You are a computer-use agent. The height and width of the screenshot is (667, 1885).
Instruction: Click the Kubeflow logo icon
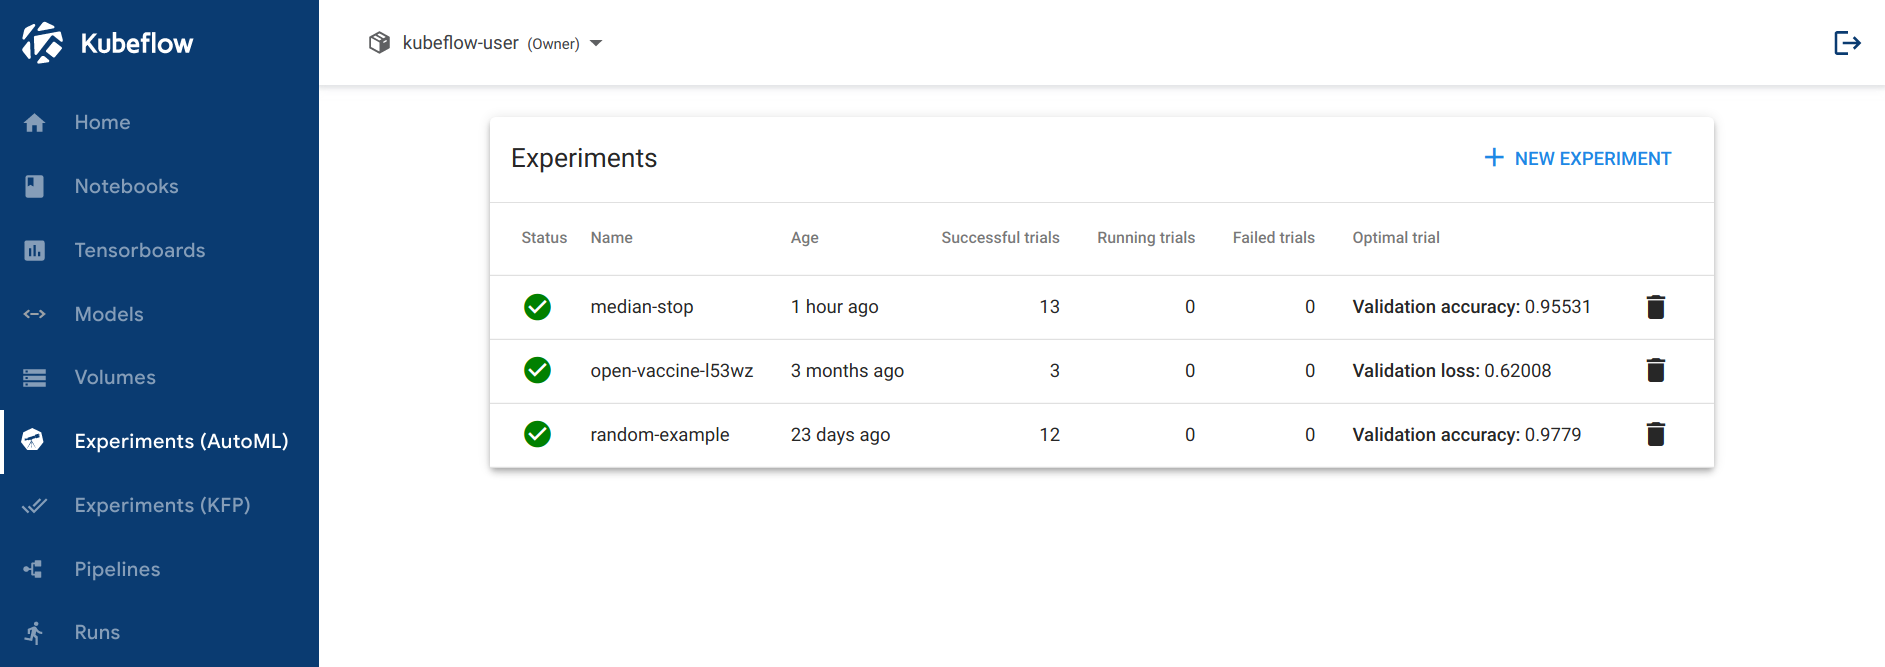click(x=42, y=43)
